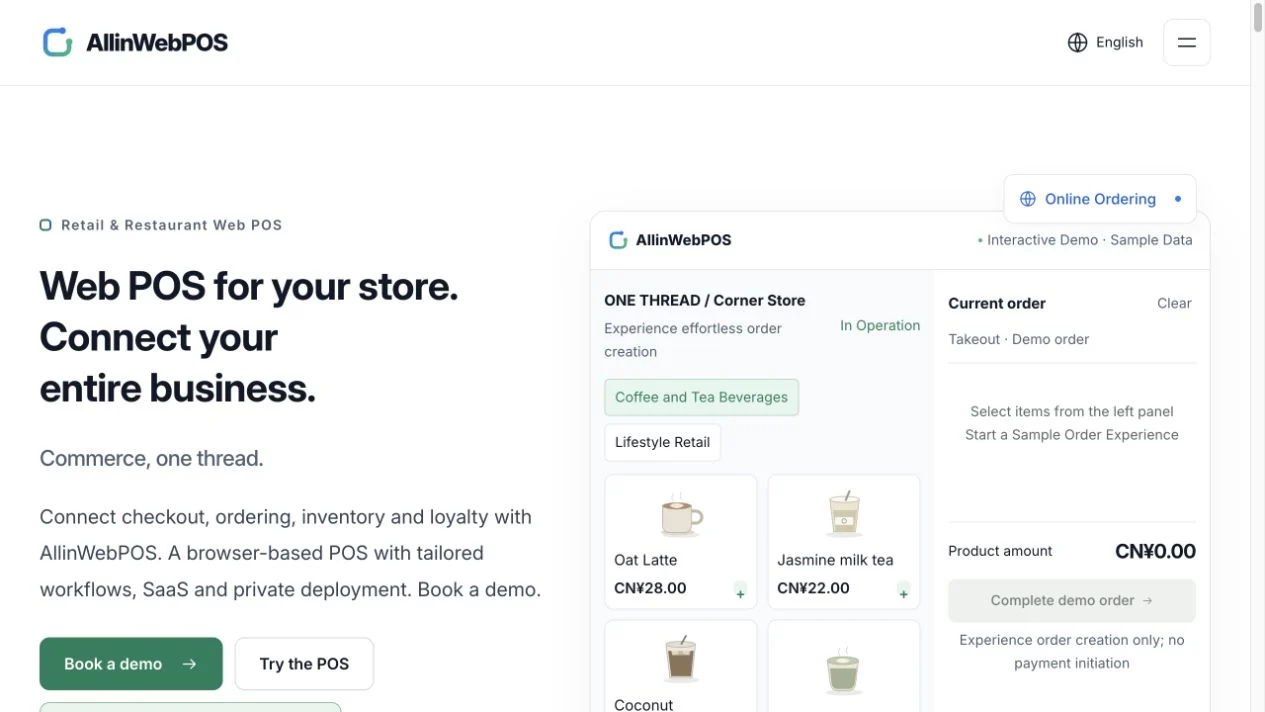Click the 'Takeout · Demo order' text

pos(1018,339)
